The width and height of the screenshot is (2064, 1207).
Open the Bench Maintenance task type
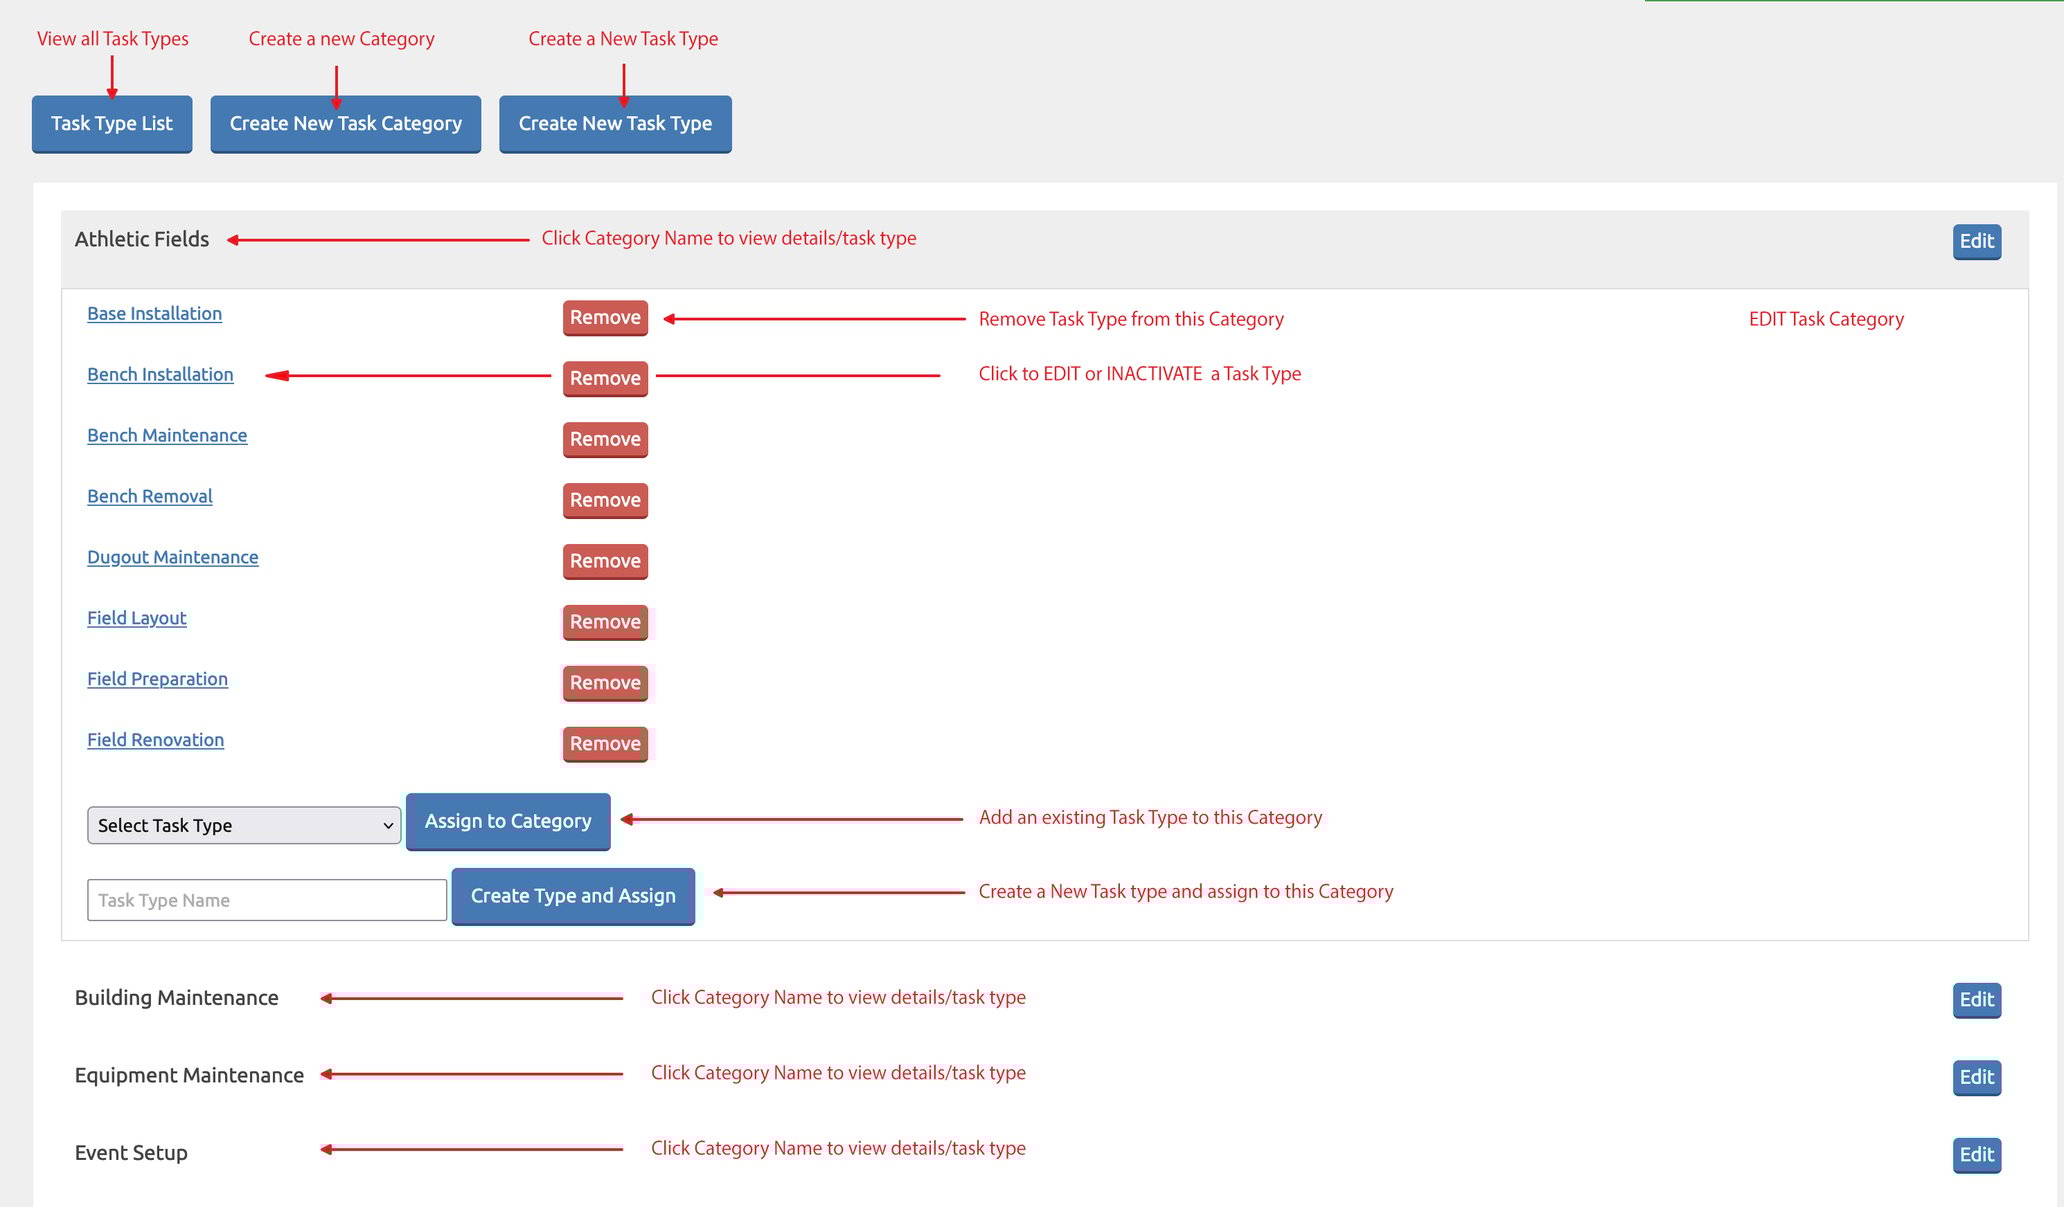tap(167, 435)
